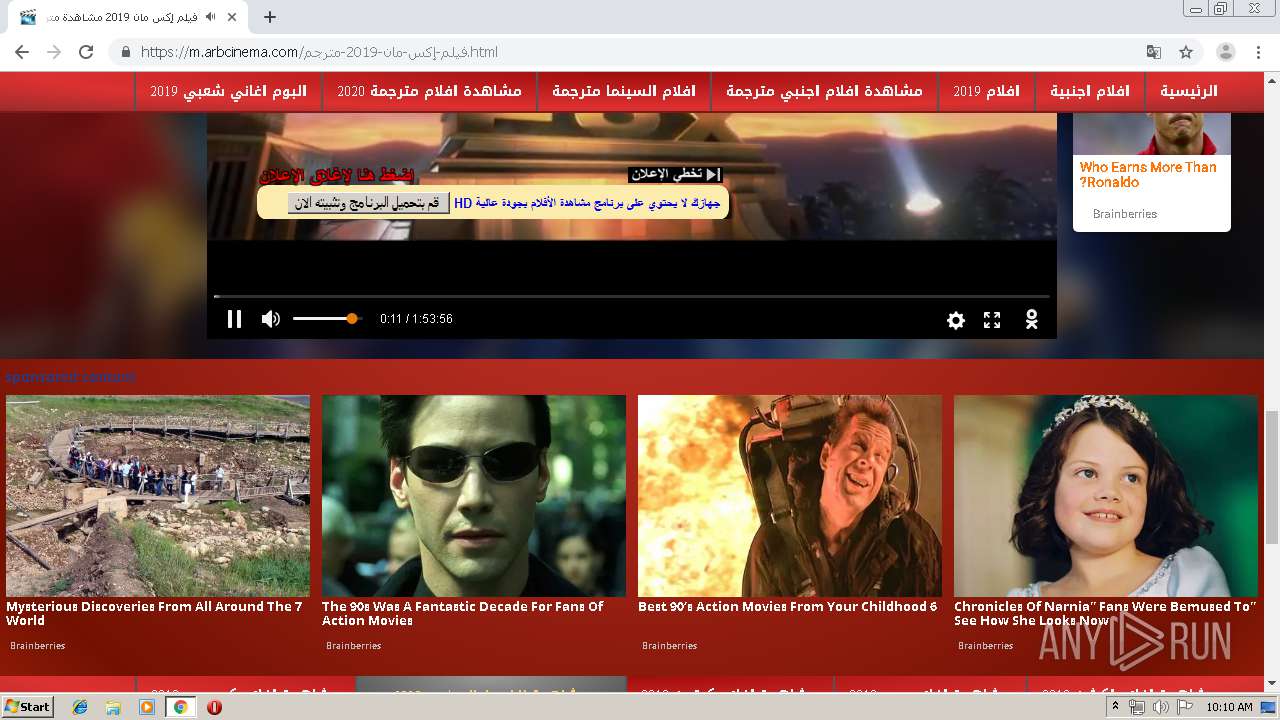
Task: Open افلام السينما مترجمة menu item
Action: click(624, 91)
